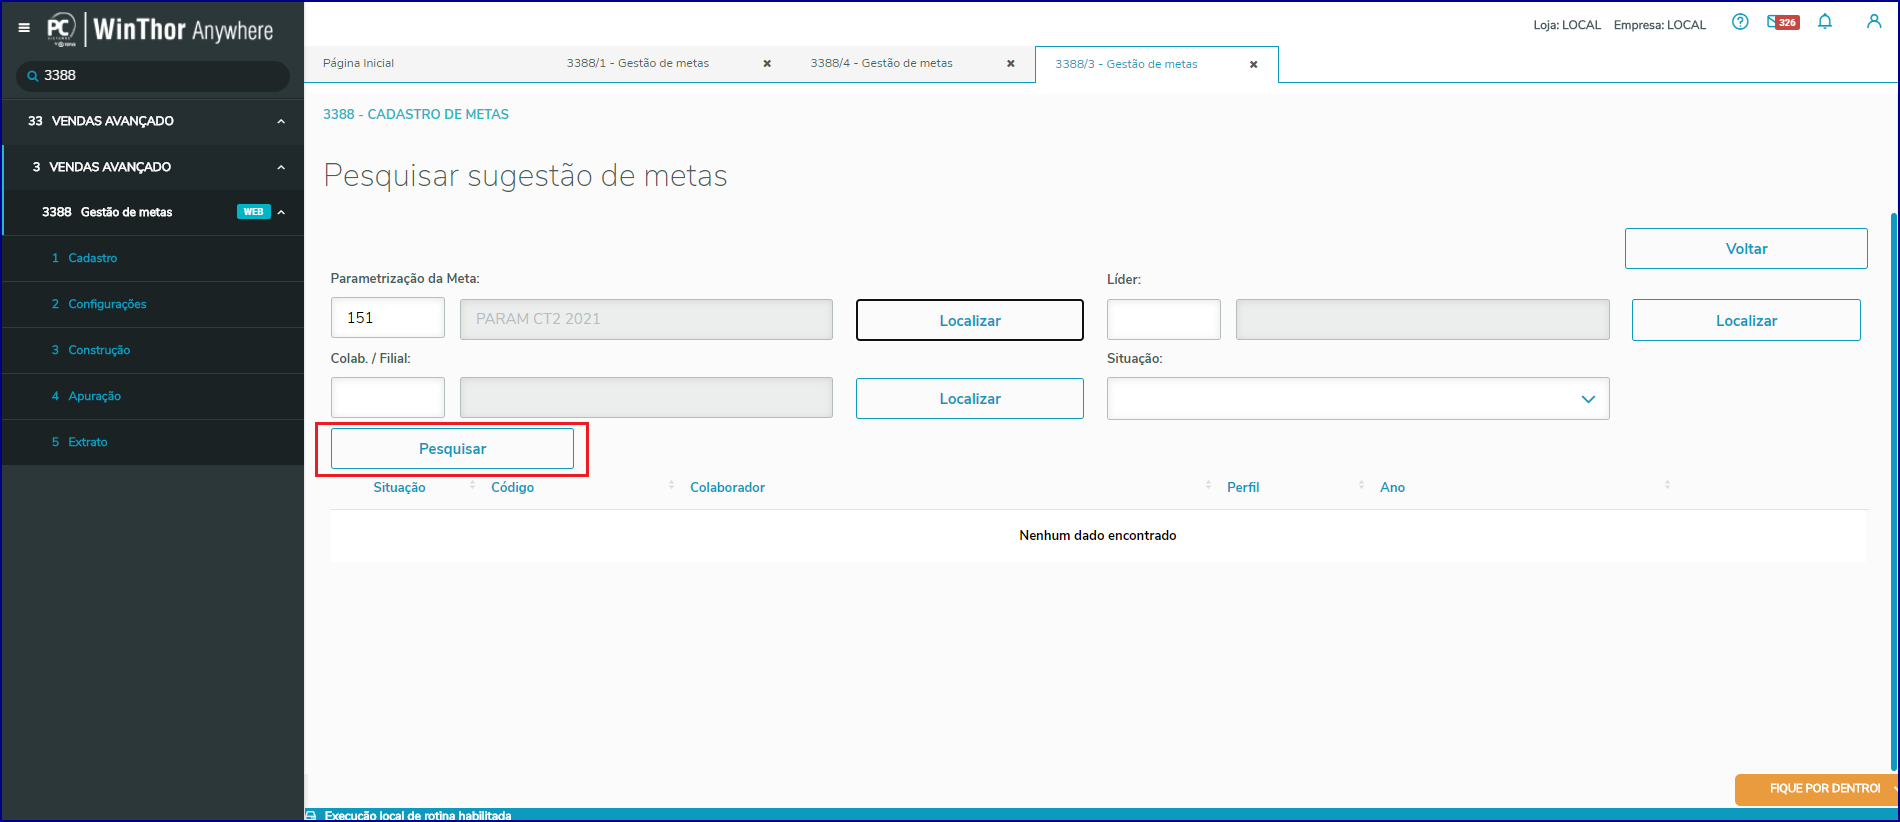The width and height of the screenshot is (1900, 822).
Task: Open the user profile icon
Action: tap(1874, 21)
